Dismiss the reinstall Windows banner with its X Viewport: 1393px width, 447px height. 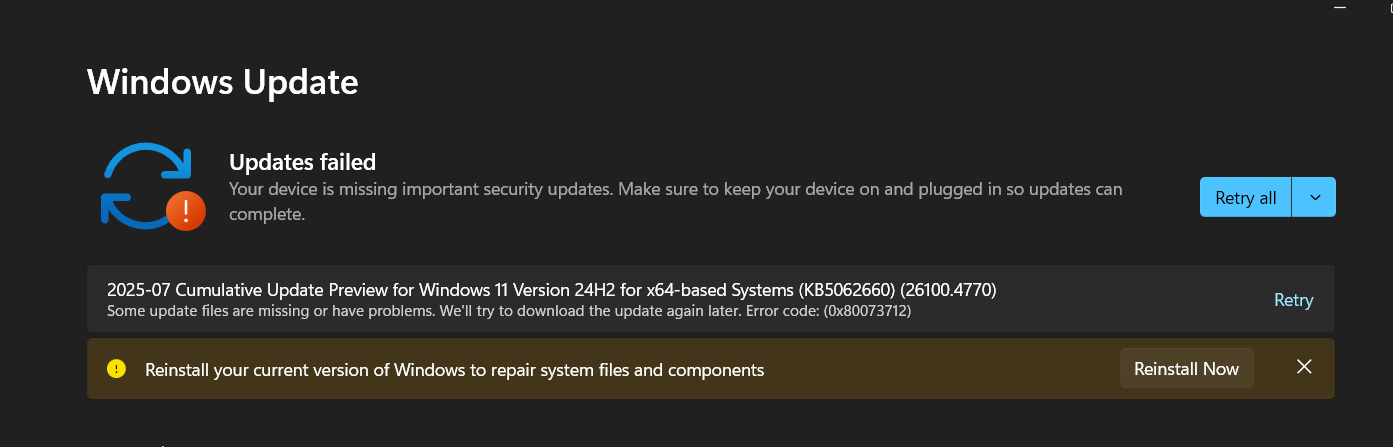1304,367
